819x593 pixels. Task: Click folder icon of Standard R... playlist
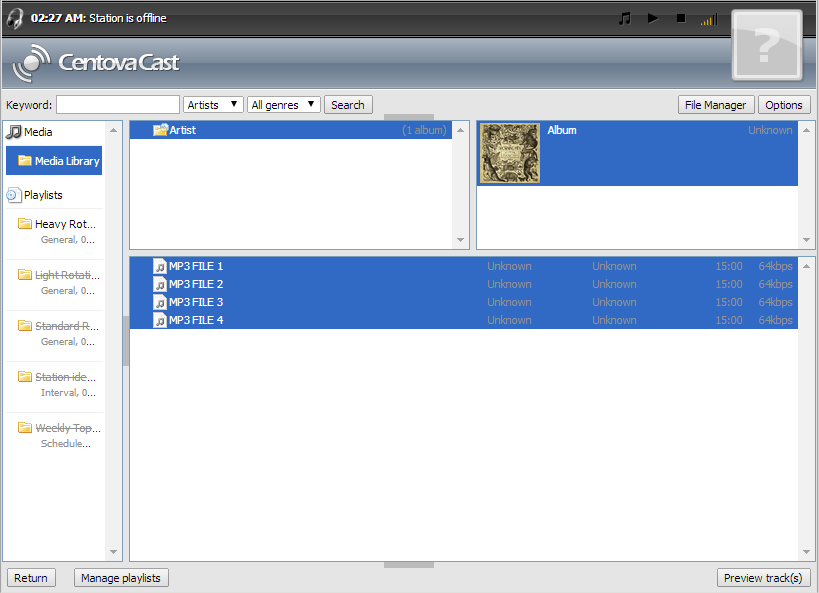(x=25, y=325)
